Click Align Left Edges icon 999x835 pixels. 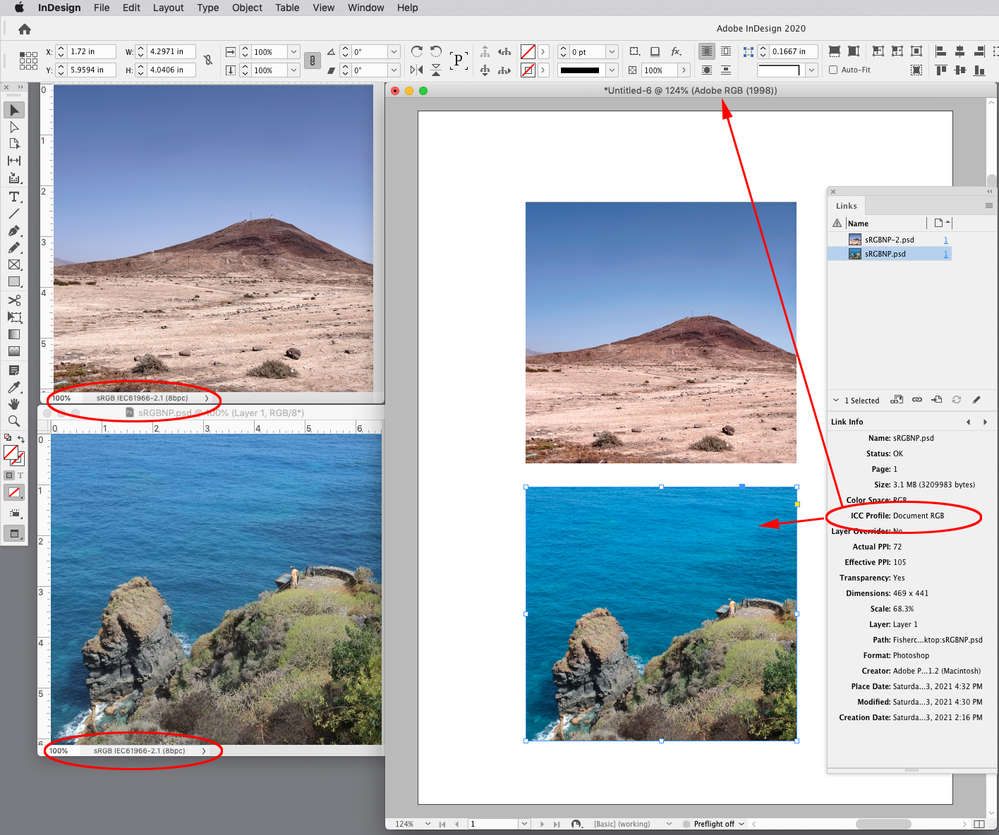(x=940, y=51)
